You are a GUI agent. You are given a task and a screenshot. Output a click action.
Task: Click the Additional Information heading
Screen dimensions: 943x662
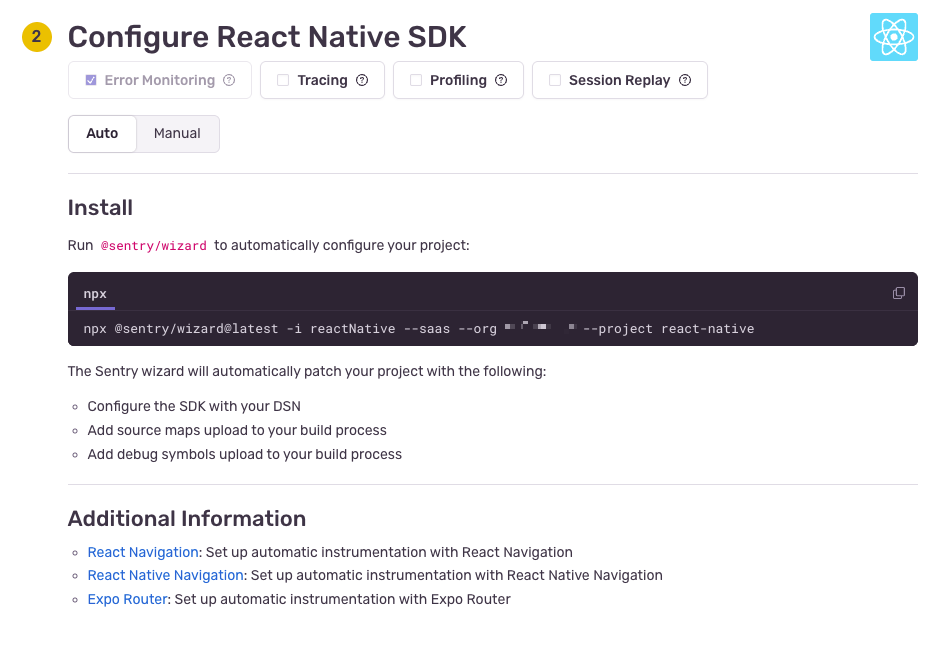(187, 518)
